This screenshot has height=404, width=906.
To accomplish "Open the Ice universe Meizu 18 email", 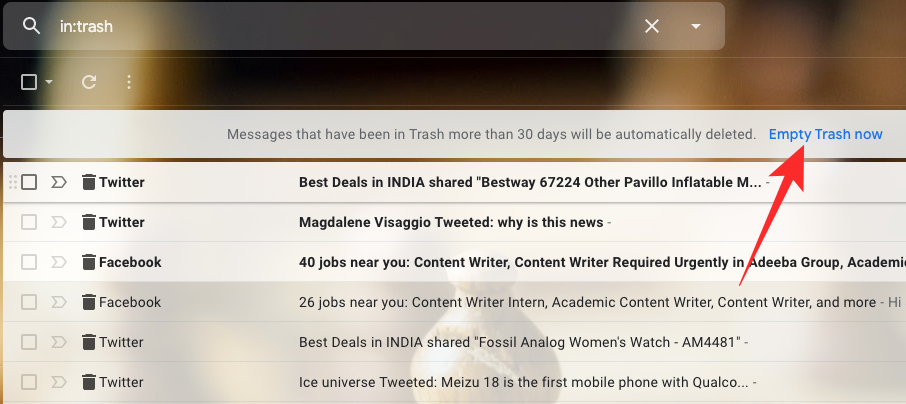I will [x=520, y=382].
